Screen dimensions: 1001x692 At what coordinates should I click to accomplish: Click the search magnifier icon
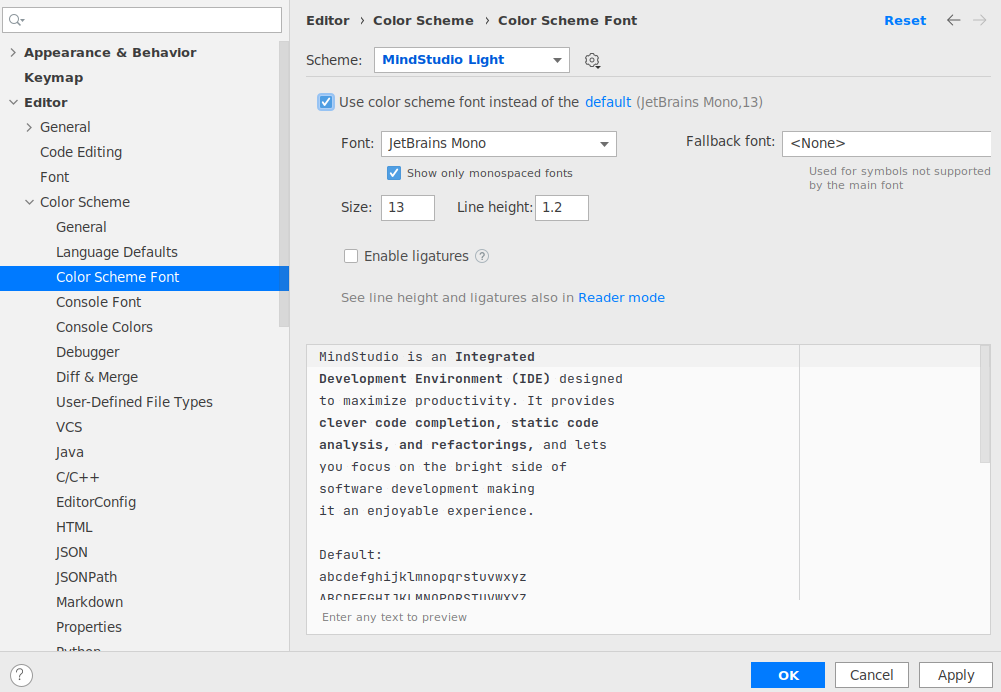[16, 20]
